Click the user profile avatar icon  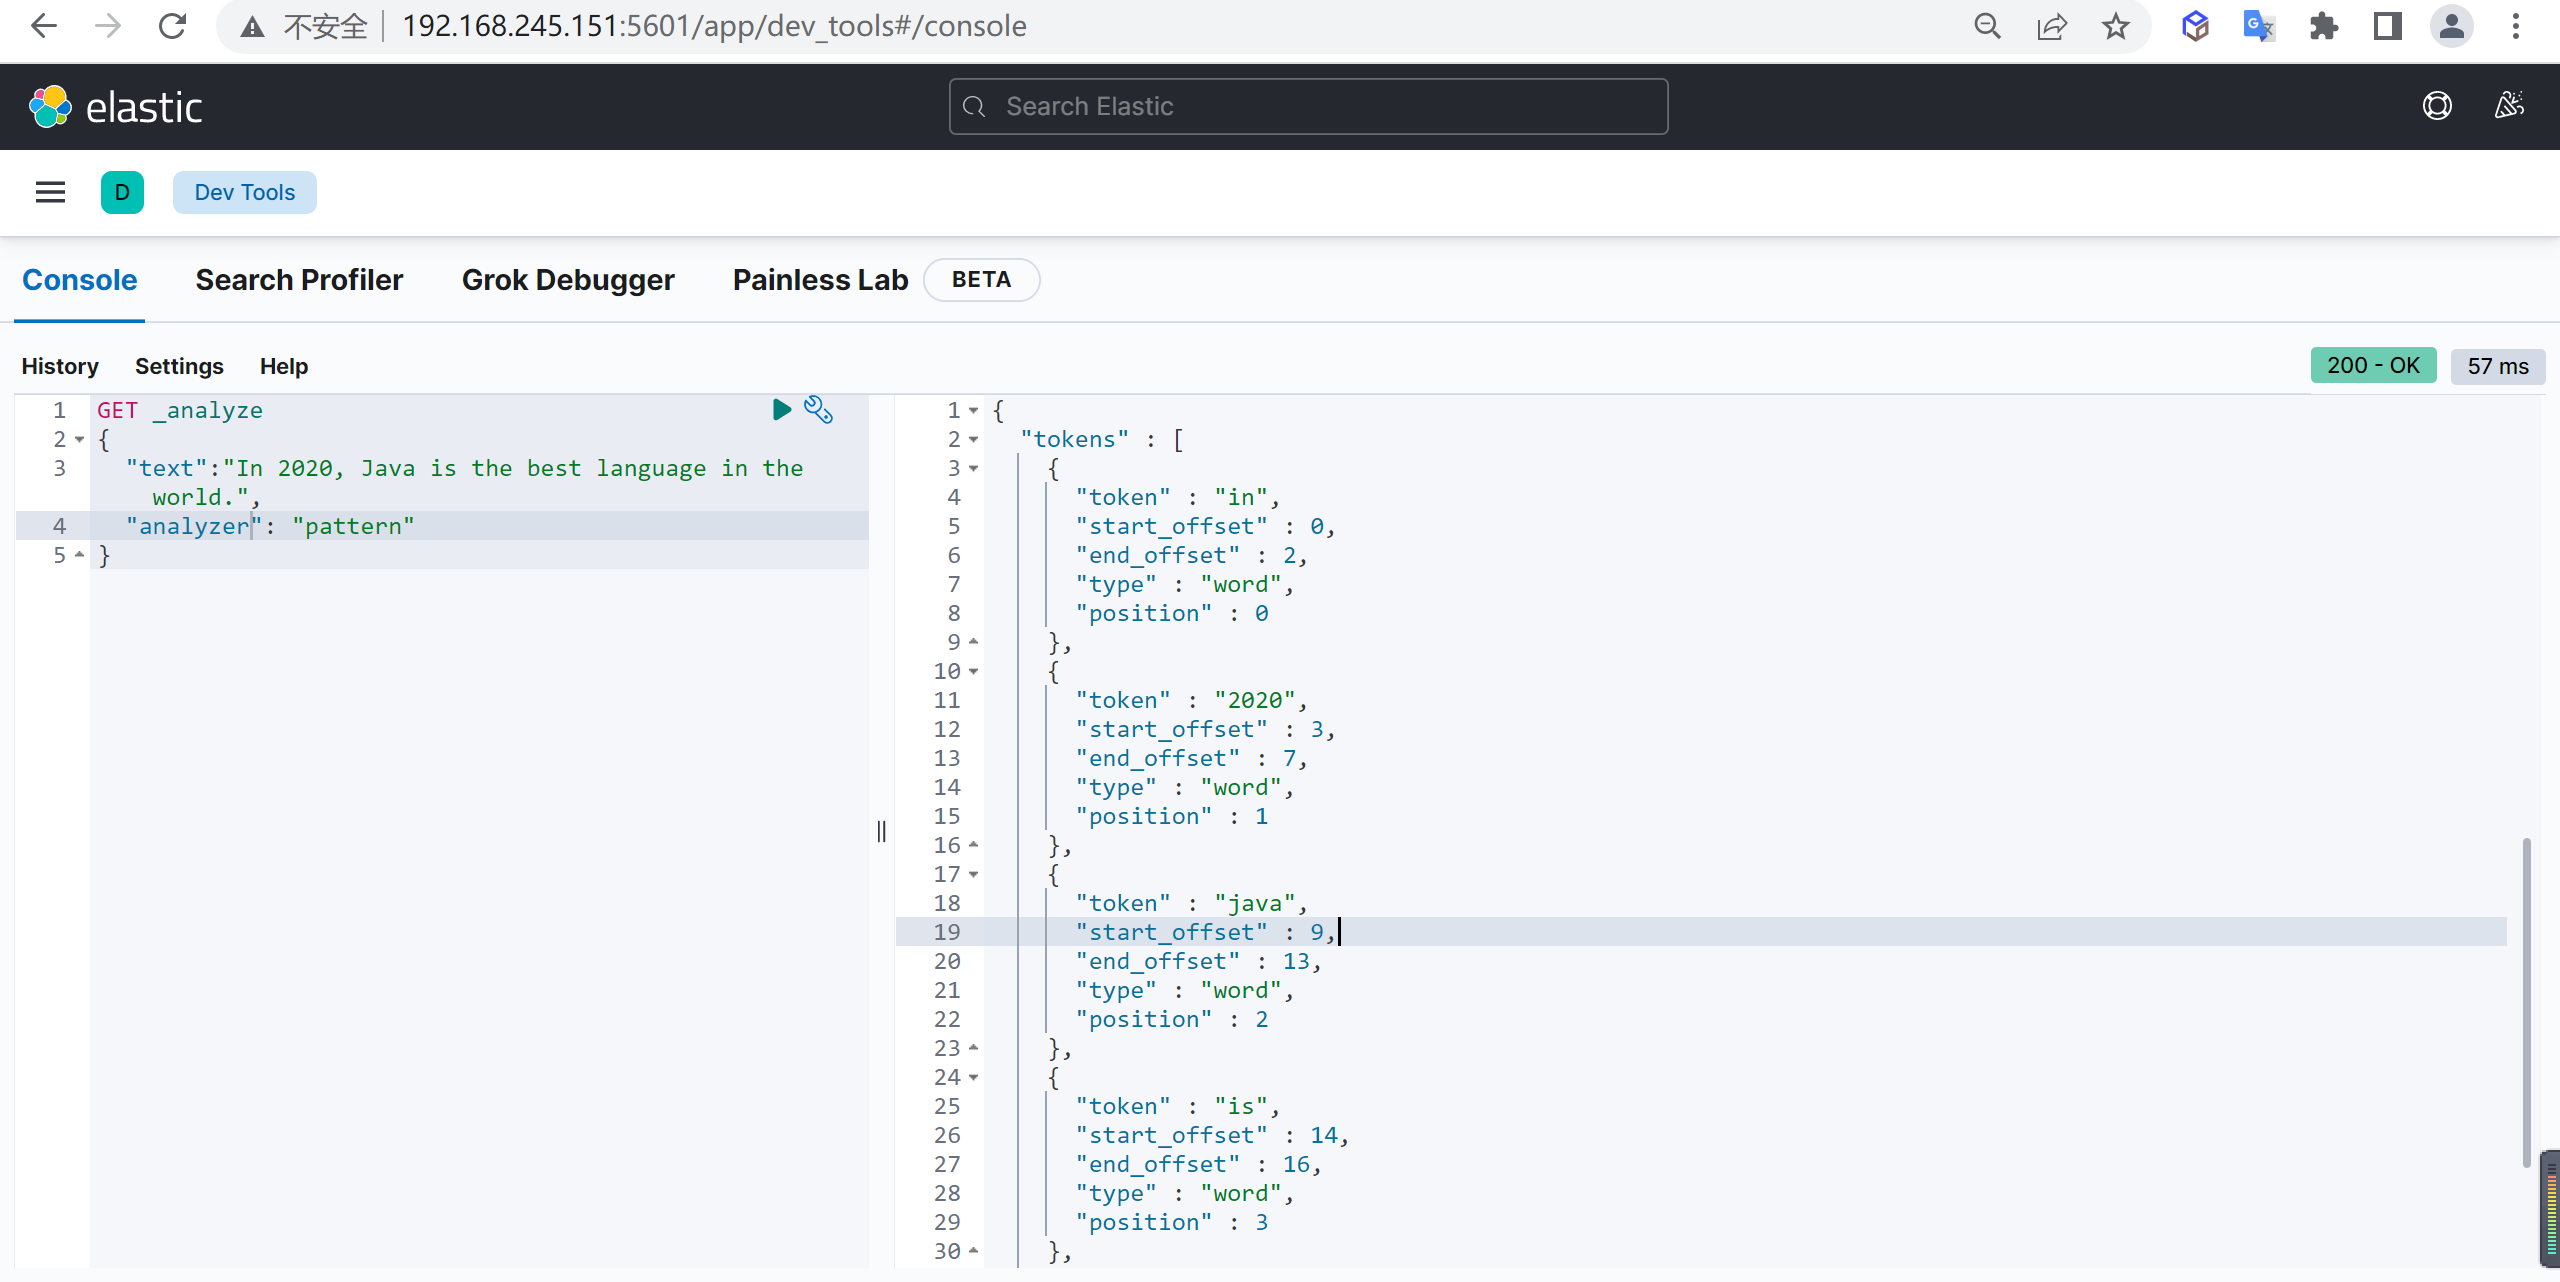coord(2450,25)
